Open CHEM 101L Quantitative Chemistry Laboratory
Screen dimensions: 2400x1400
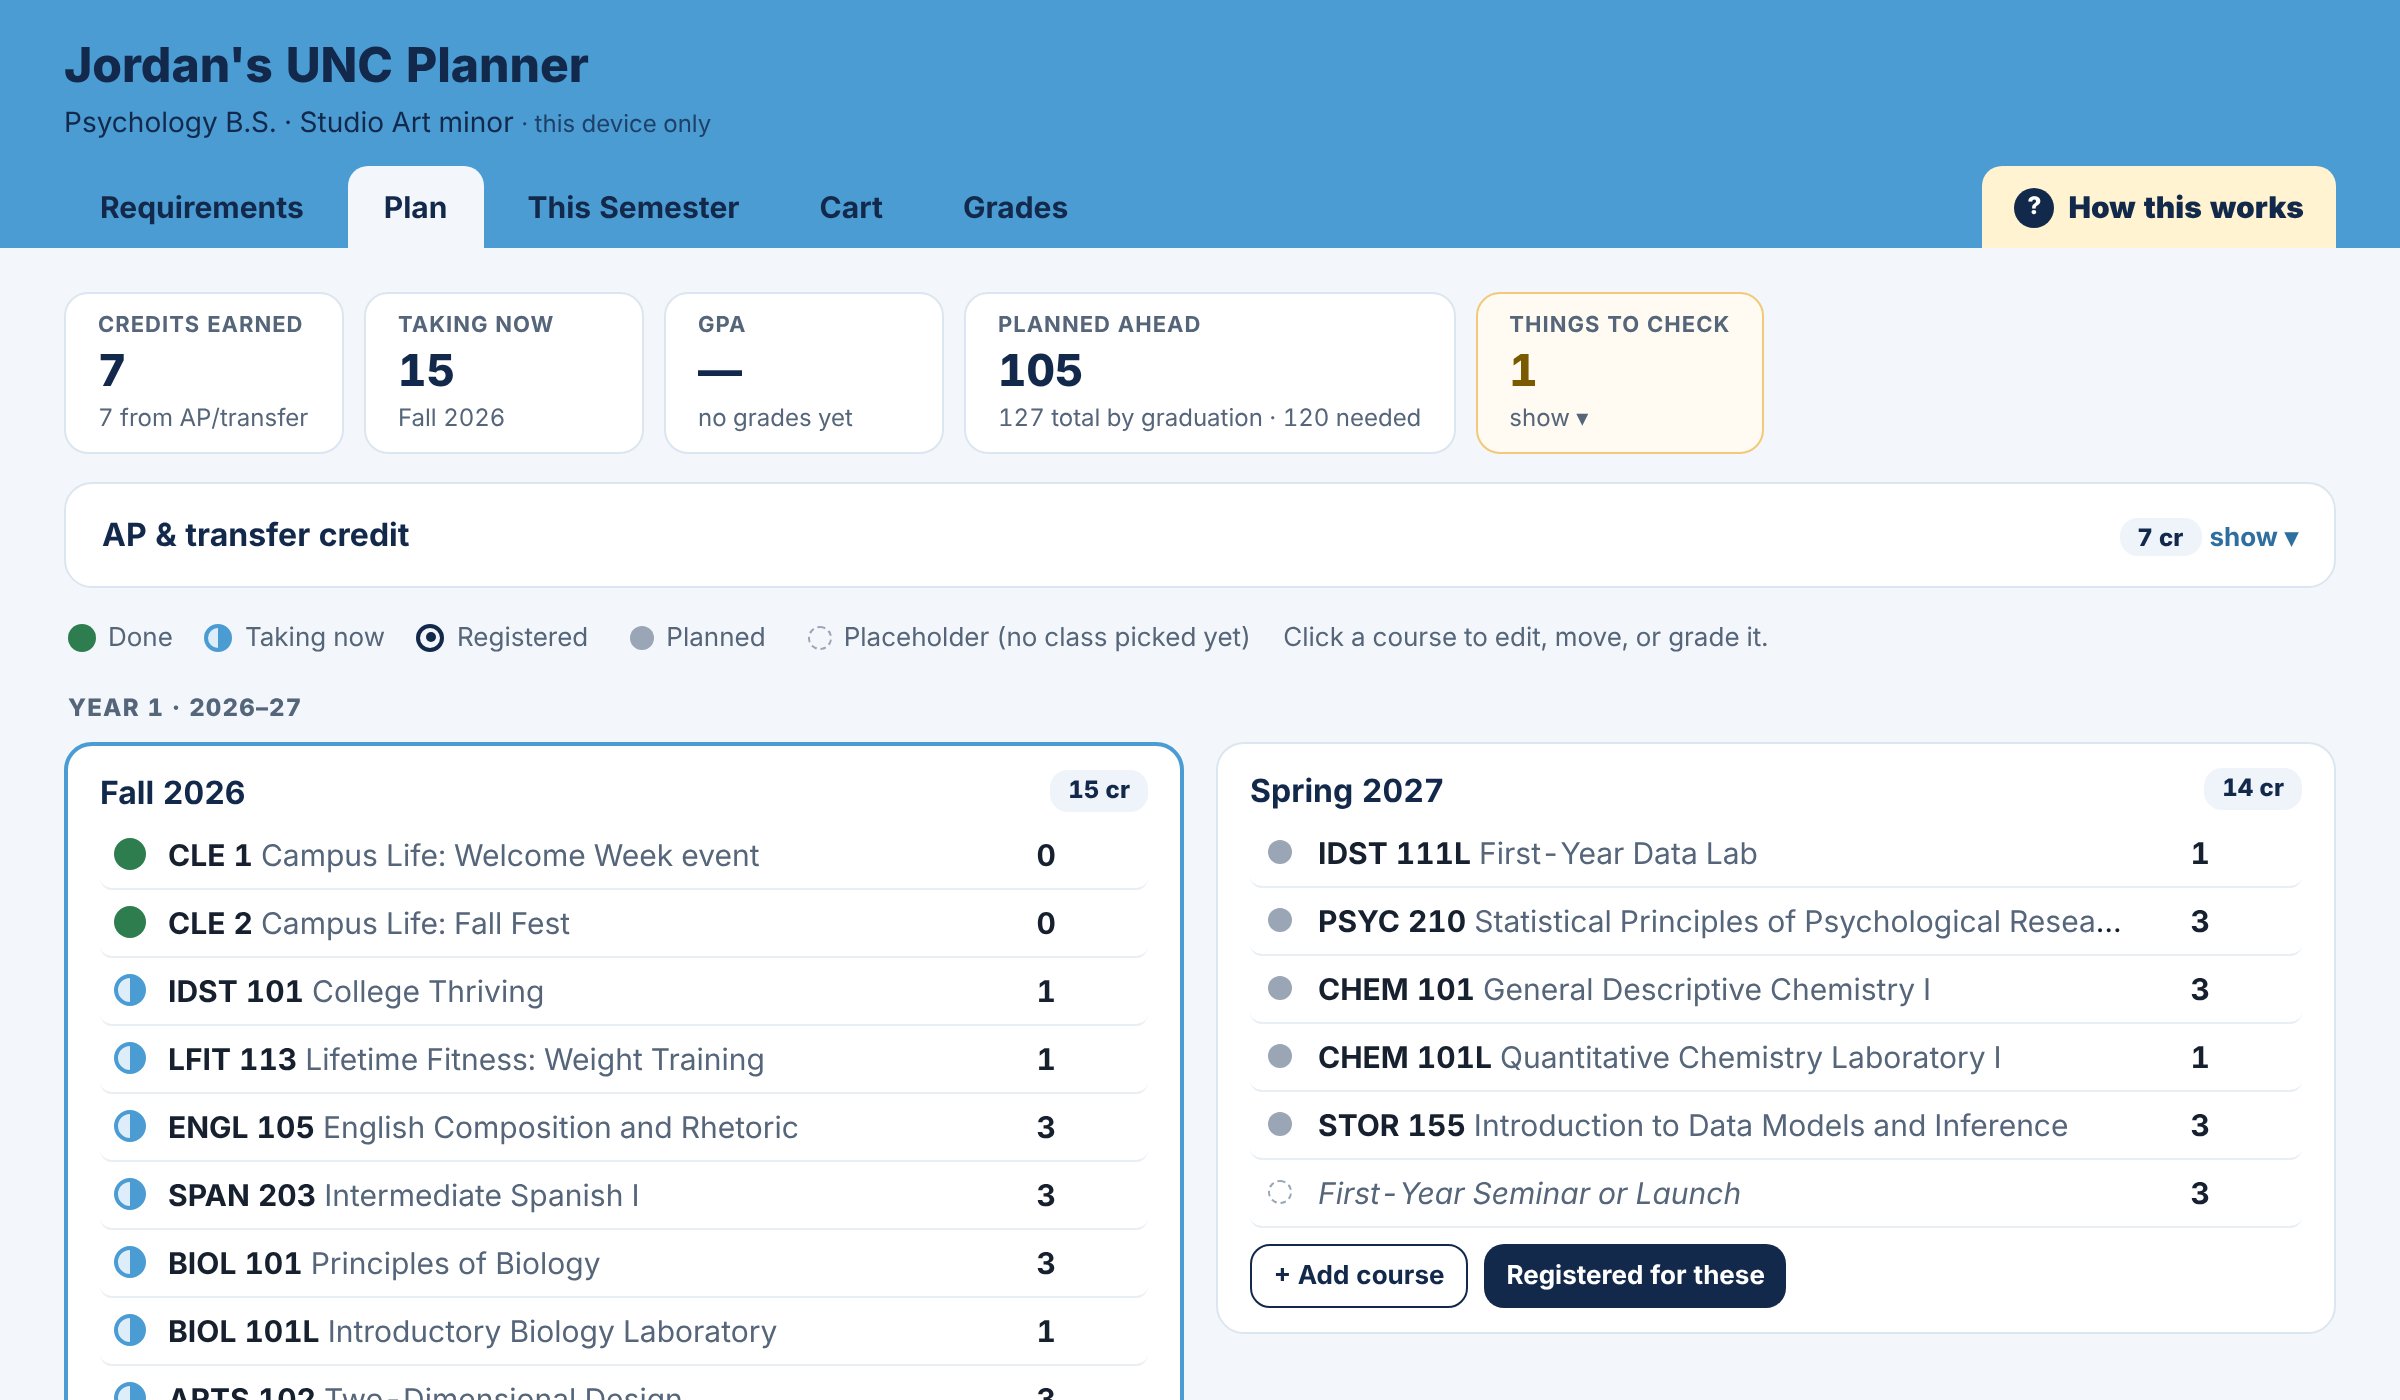(x=1775, y=1057)
